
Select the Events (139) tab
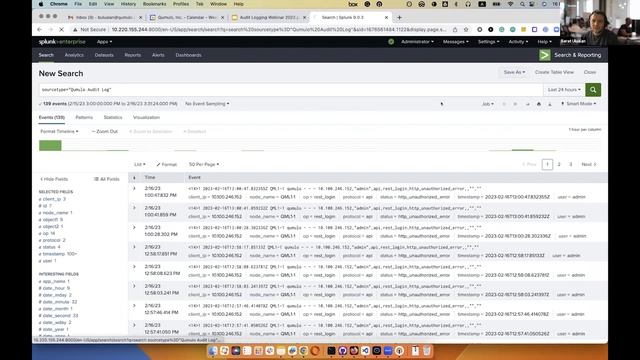tap(51, 118)
